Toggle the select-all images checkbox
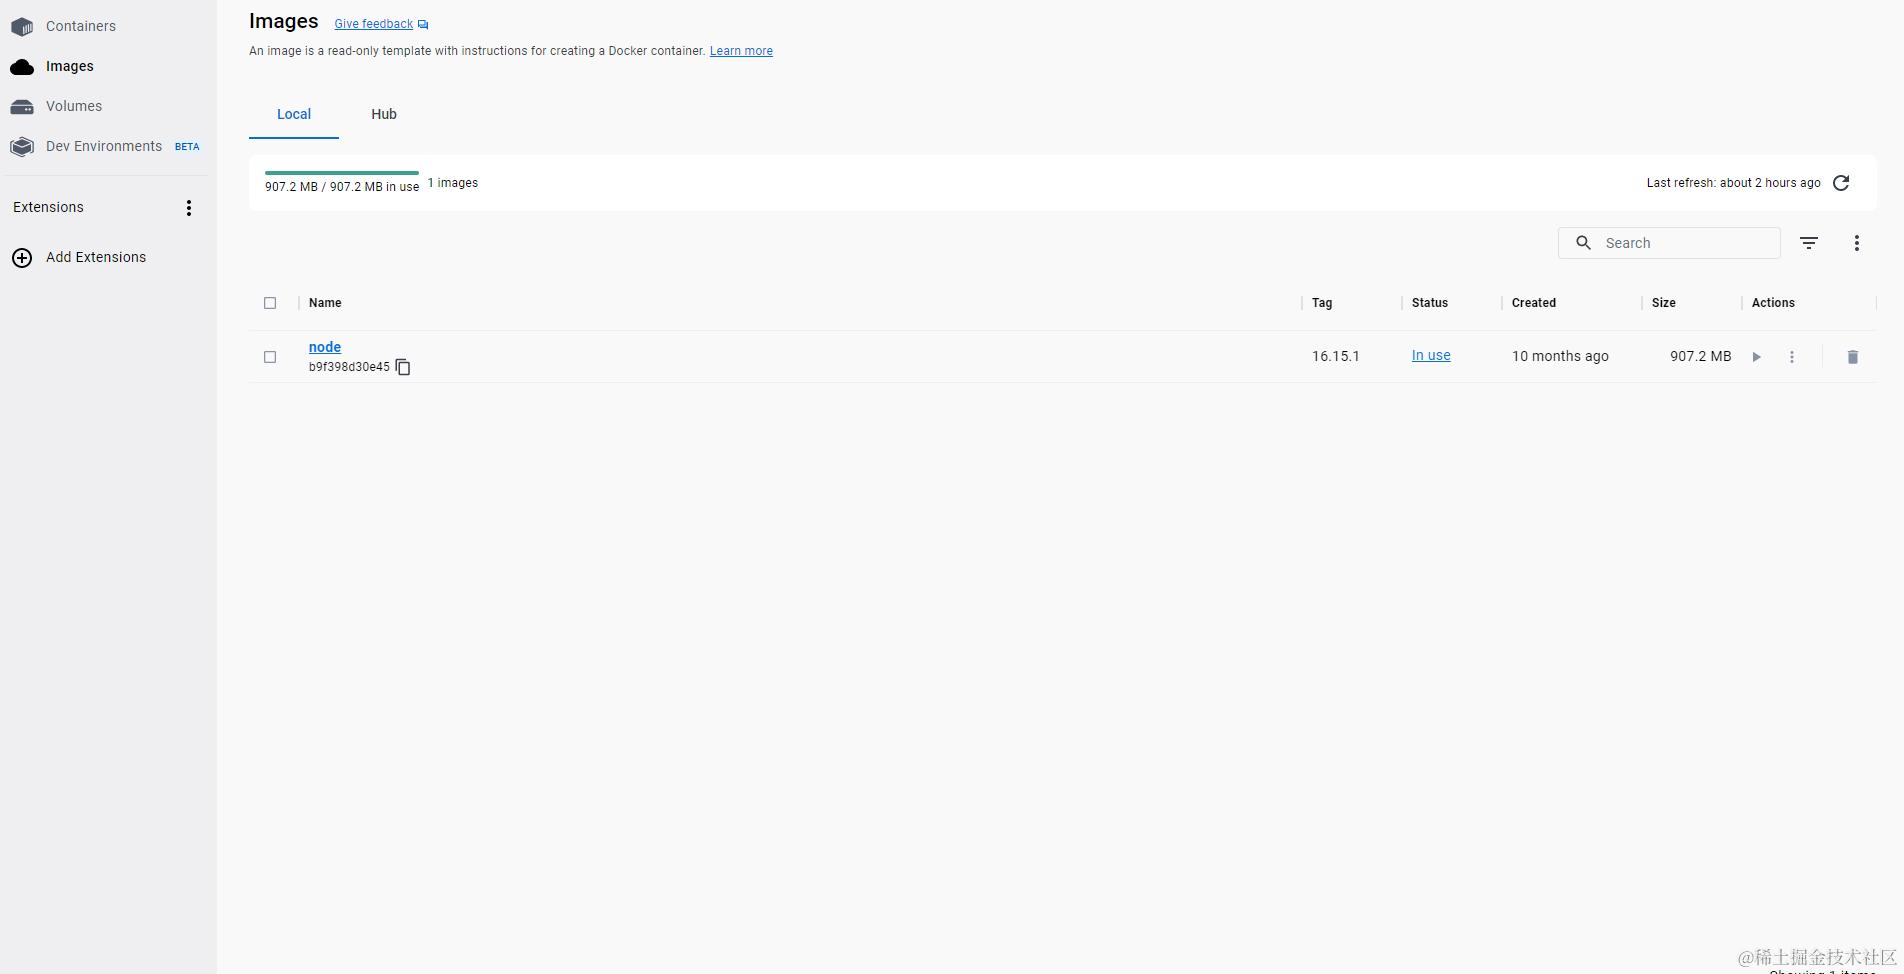This screenshot has width=1904, height=974. click(270, 303)
